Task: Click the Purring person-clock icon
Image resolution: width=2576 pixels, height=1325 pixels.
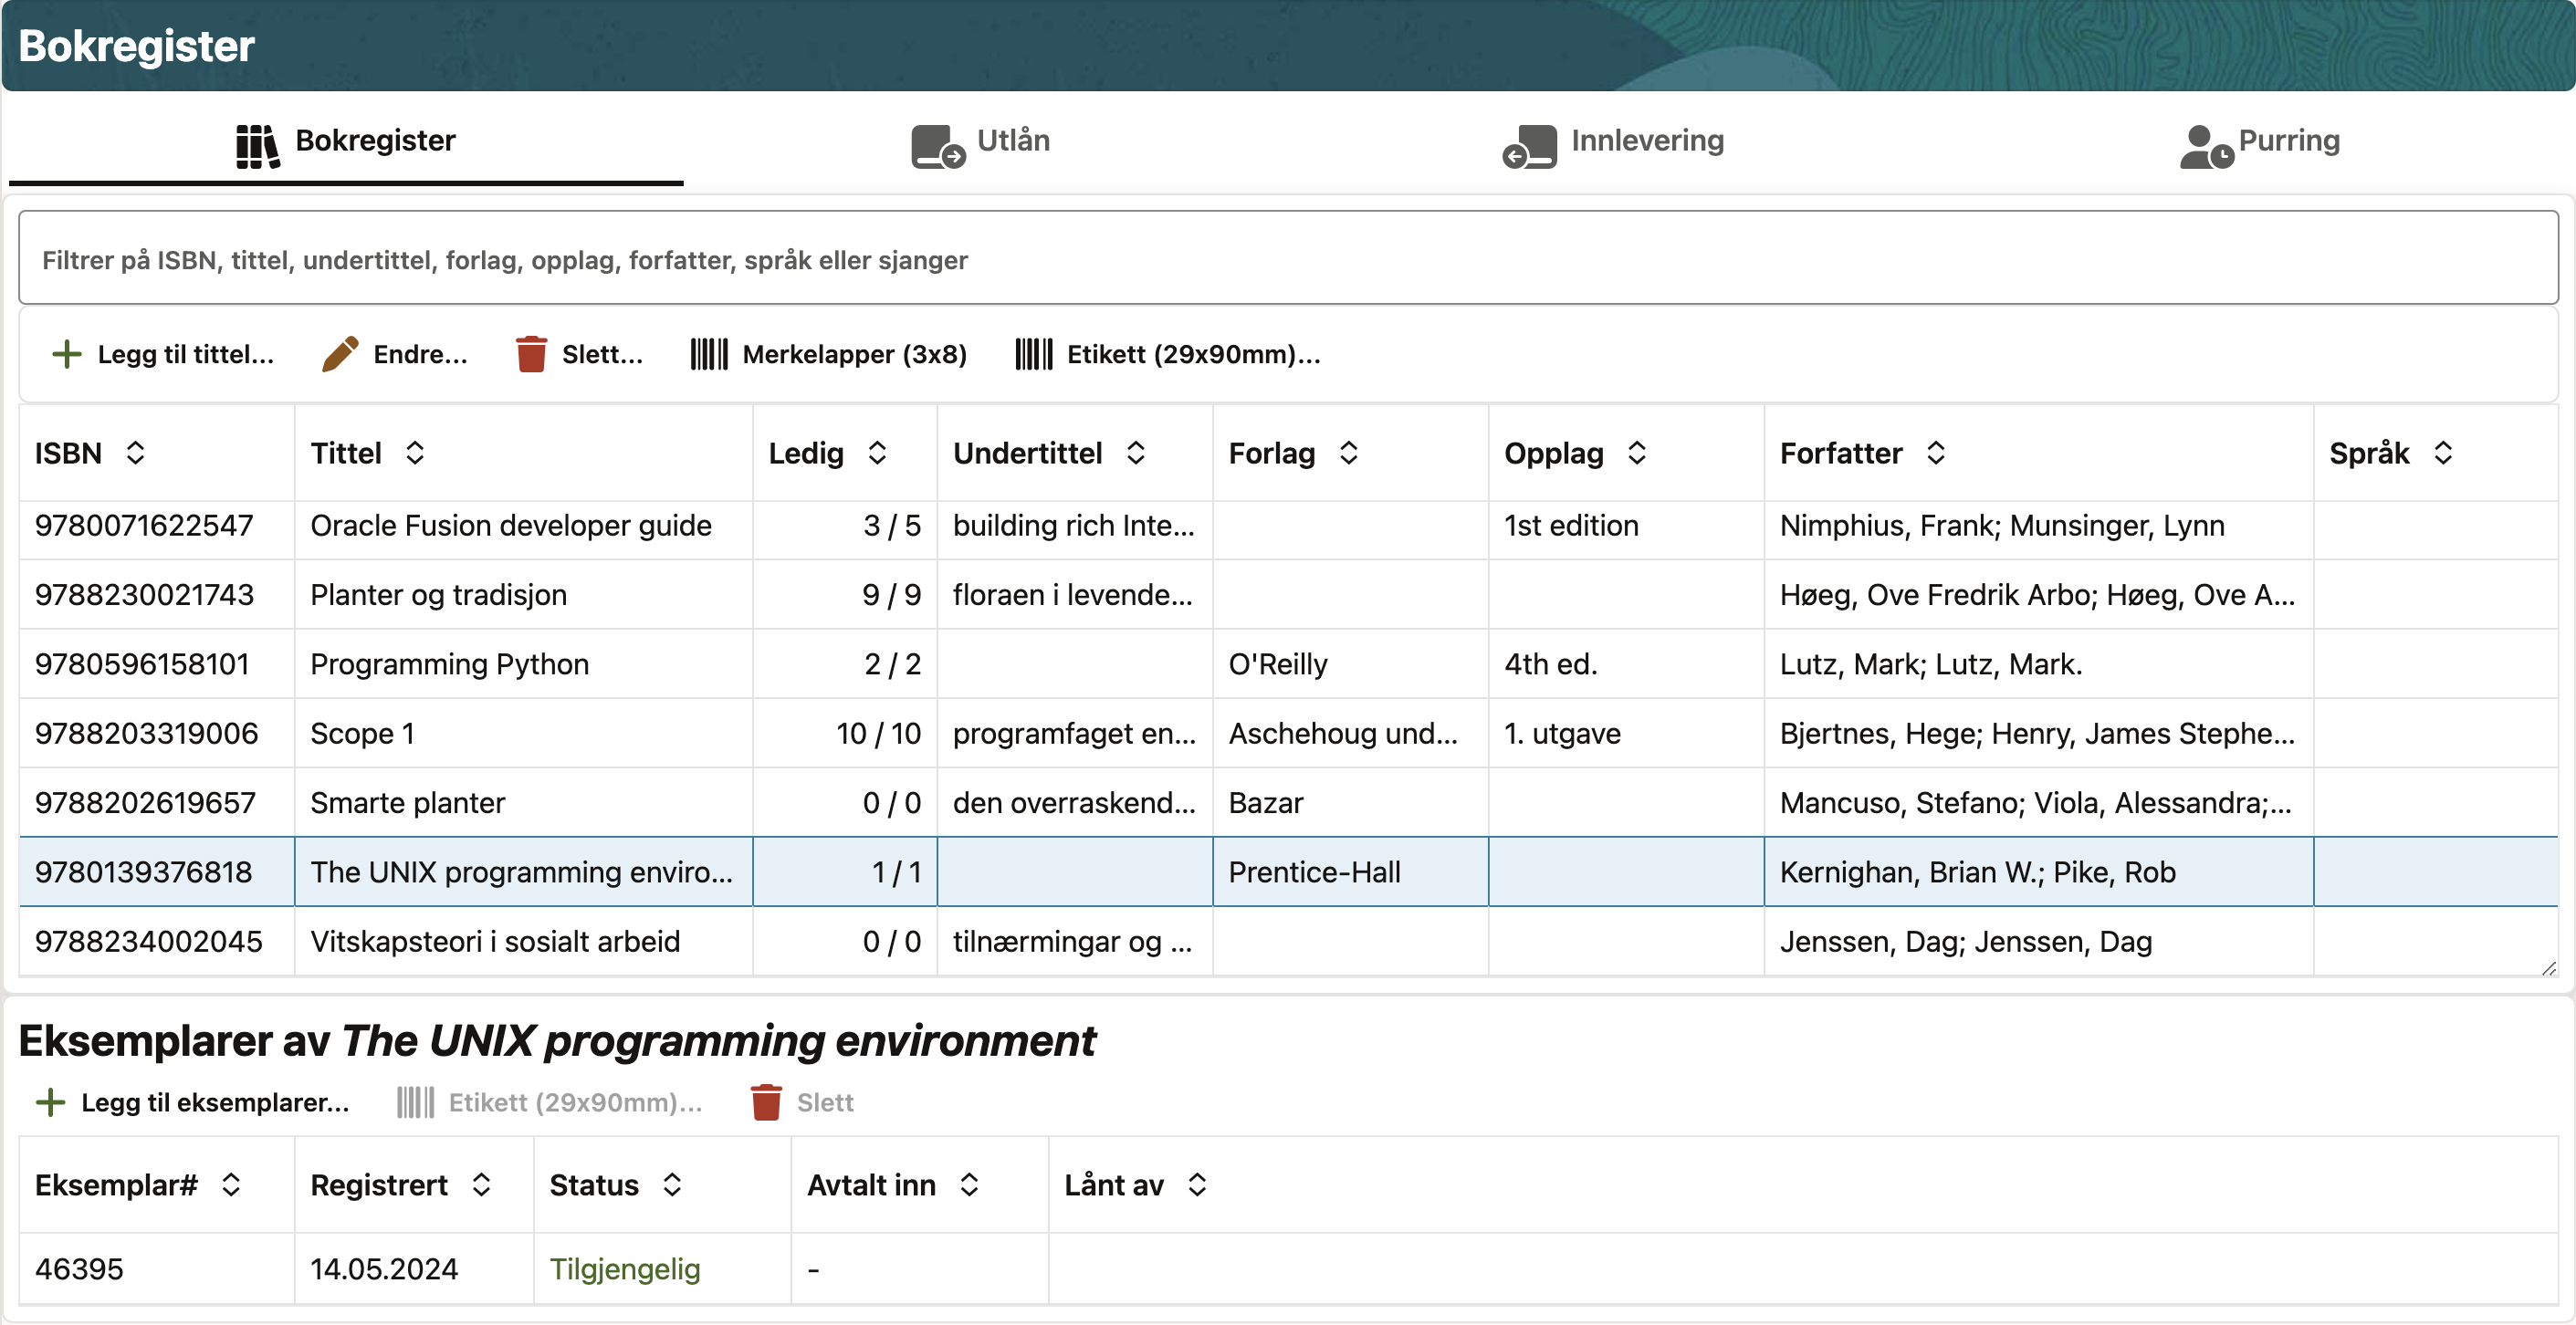Action: click(2205, 147)
